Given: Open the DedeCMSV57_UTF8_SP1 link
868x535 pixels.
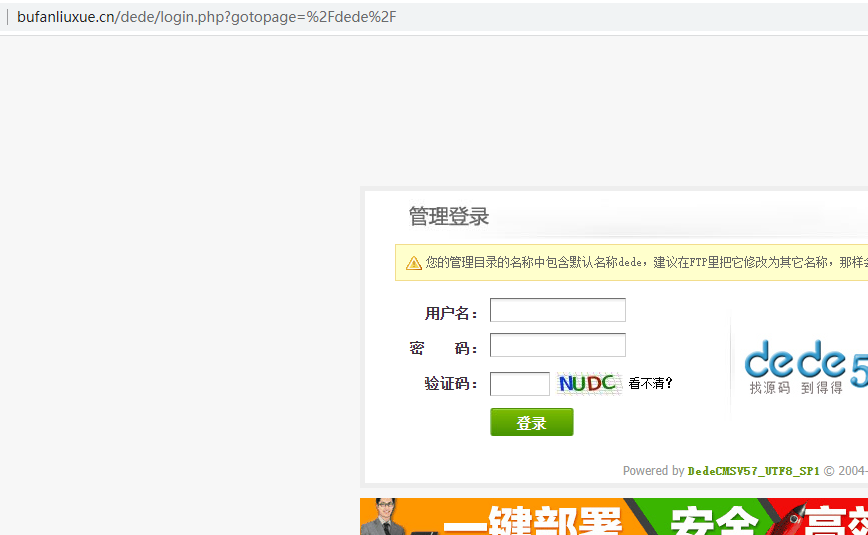Looking at the screenshot, I should click(753, 471).
